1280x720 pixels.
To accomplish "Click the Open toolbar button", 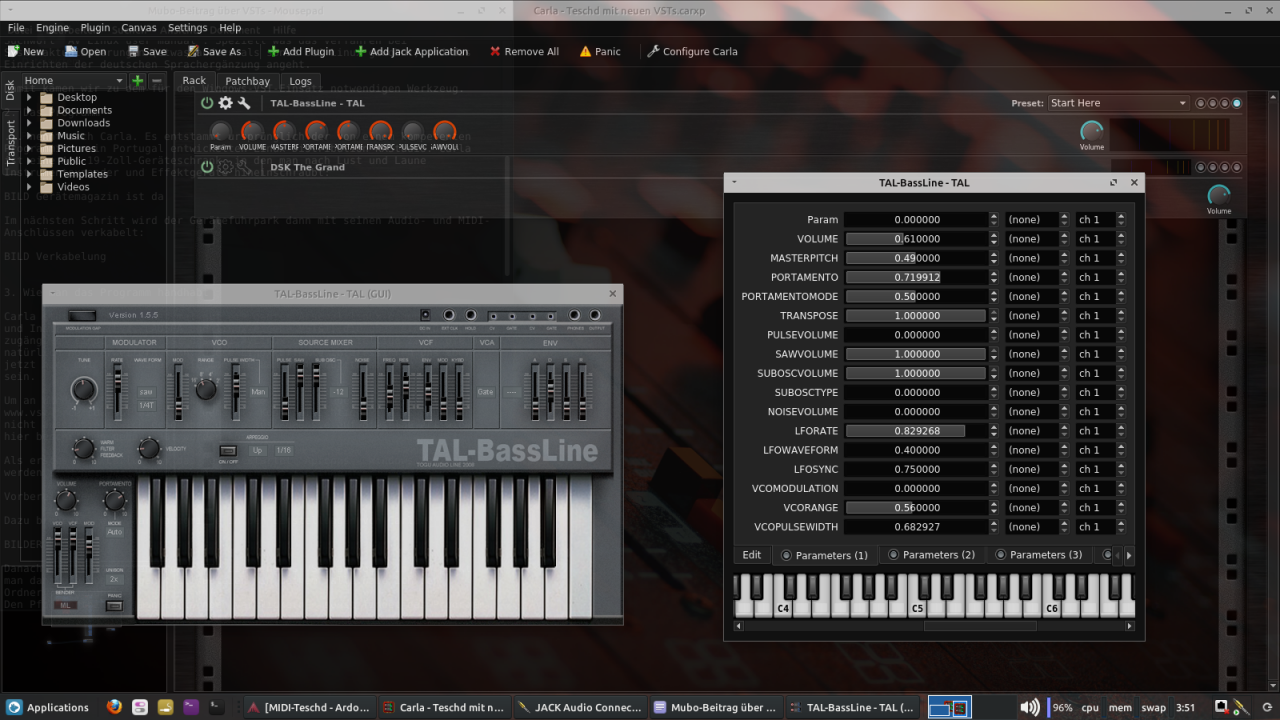I will (85, 51).
